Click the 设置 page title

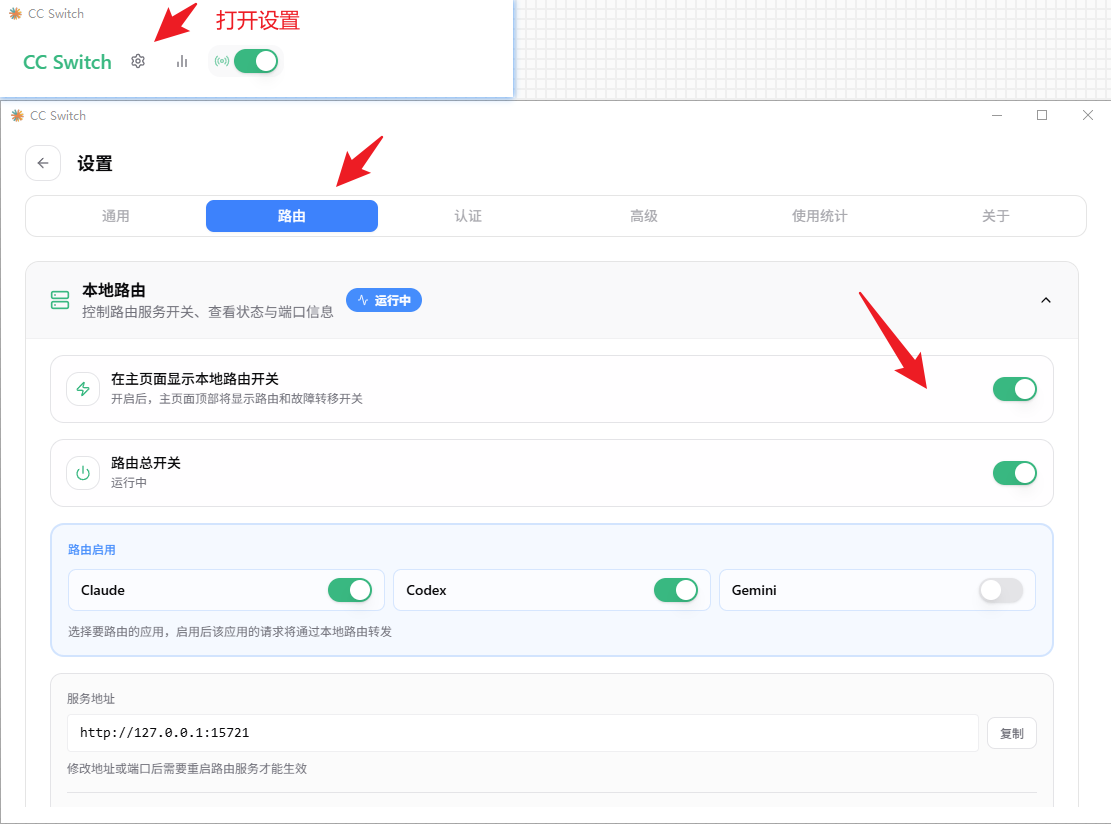[95, 164]
